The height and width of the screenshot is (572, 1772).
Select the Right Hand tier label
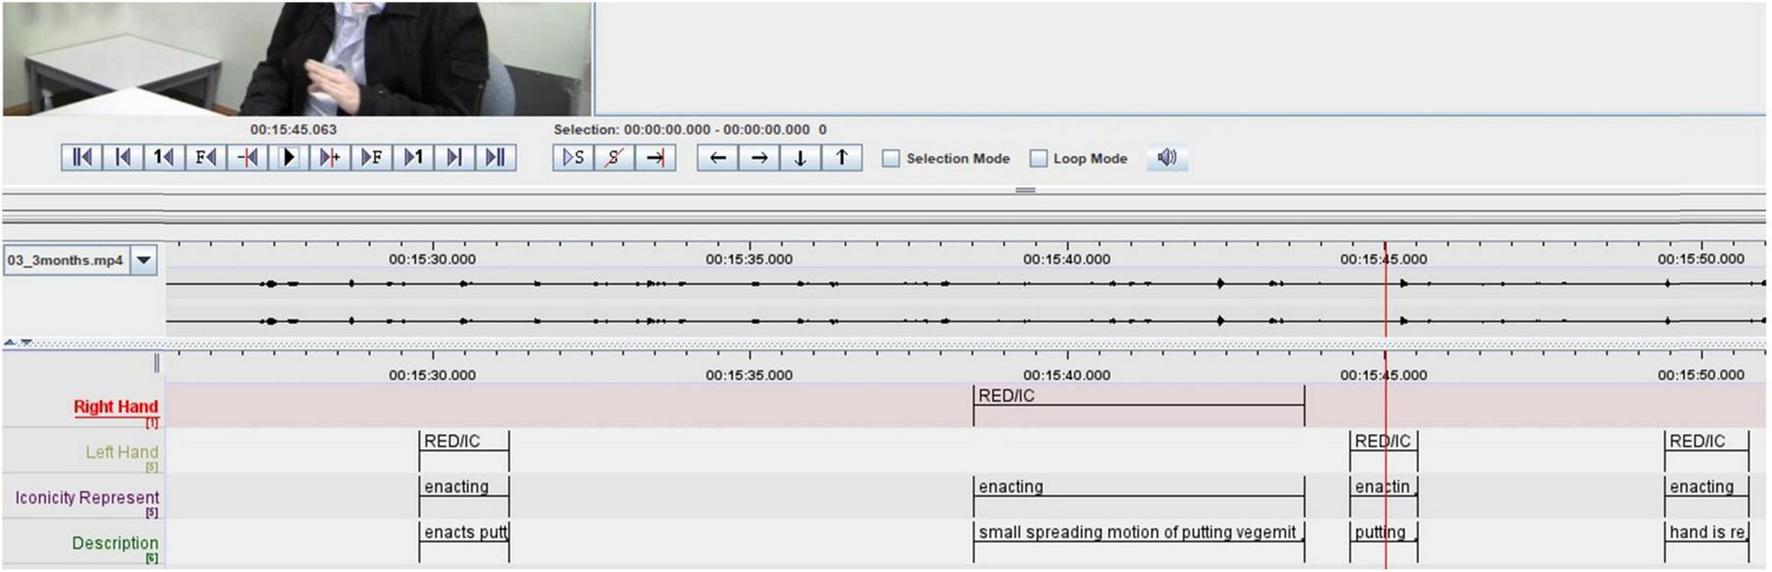115,407
